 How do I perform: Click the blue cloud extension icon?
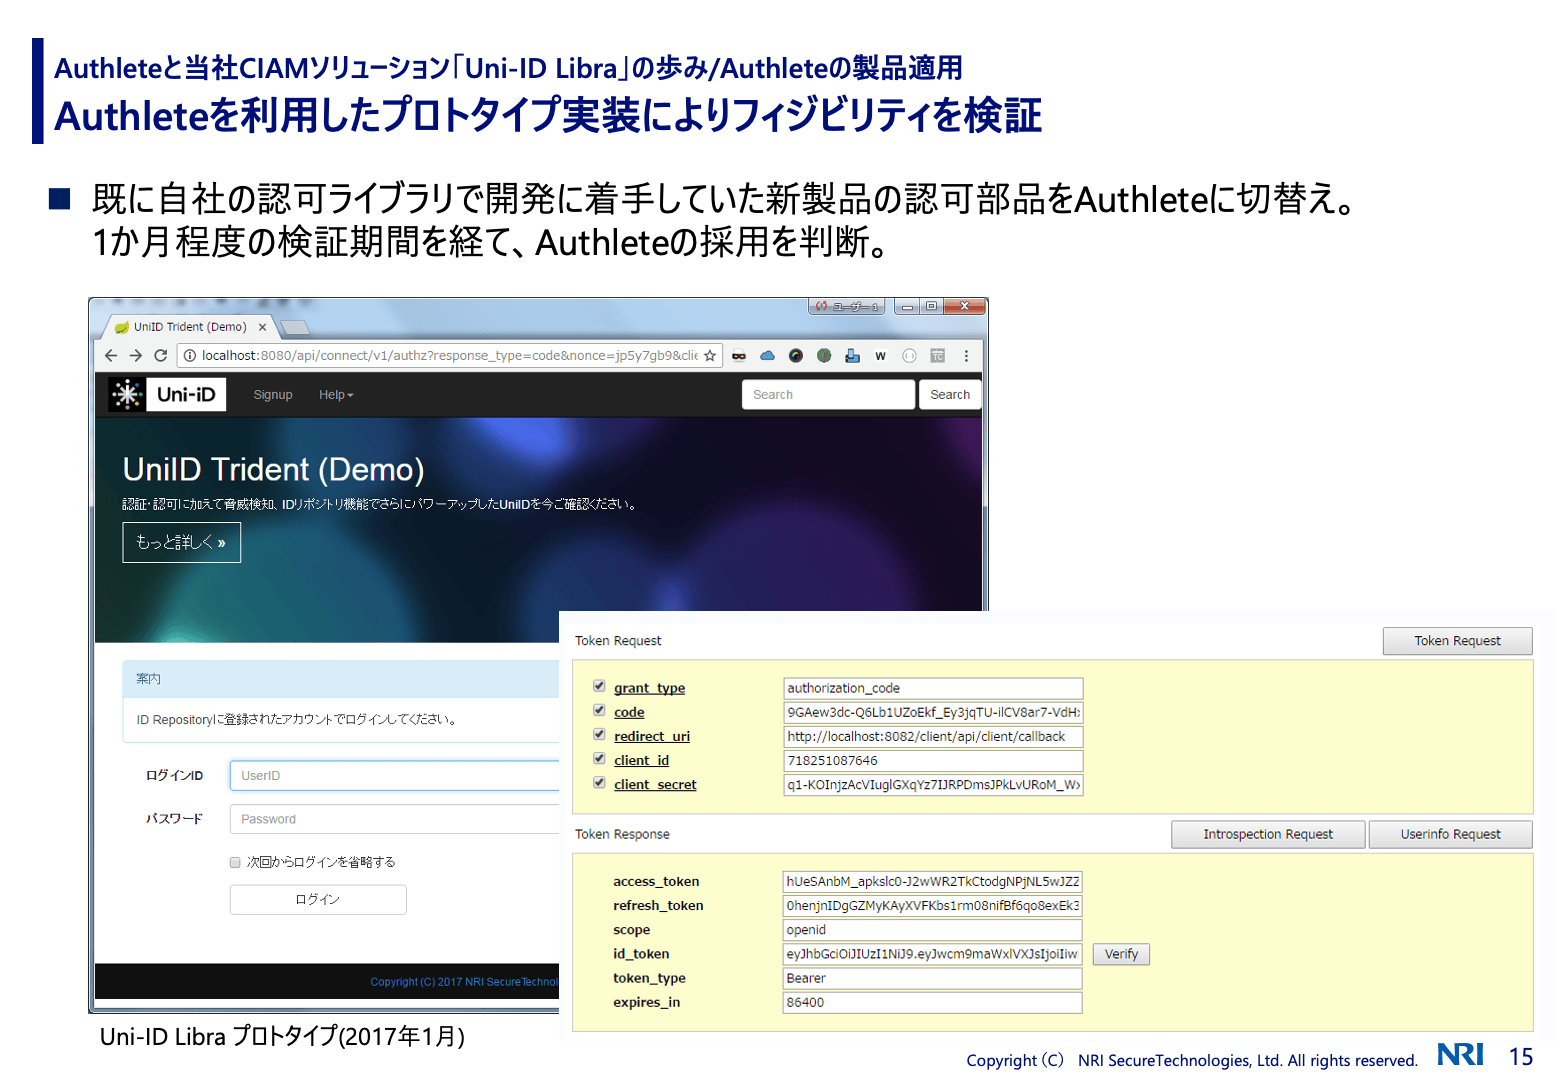click(767, 356)
